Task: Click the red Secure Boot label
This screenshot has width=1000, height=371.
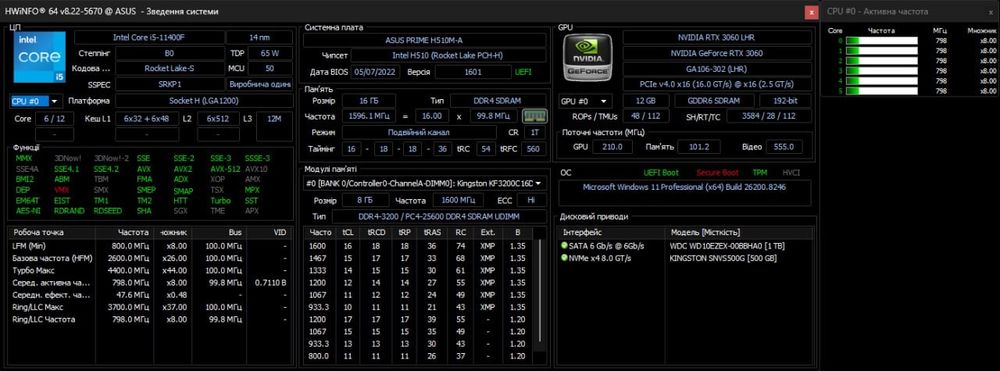Action: 717,173
